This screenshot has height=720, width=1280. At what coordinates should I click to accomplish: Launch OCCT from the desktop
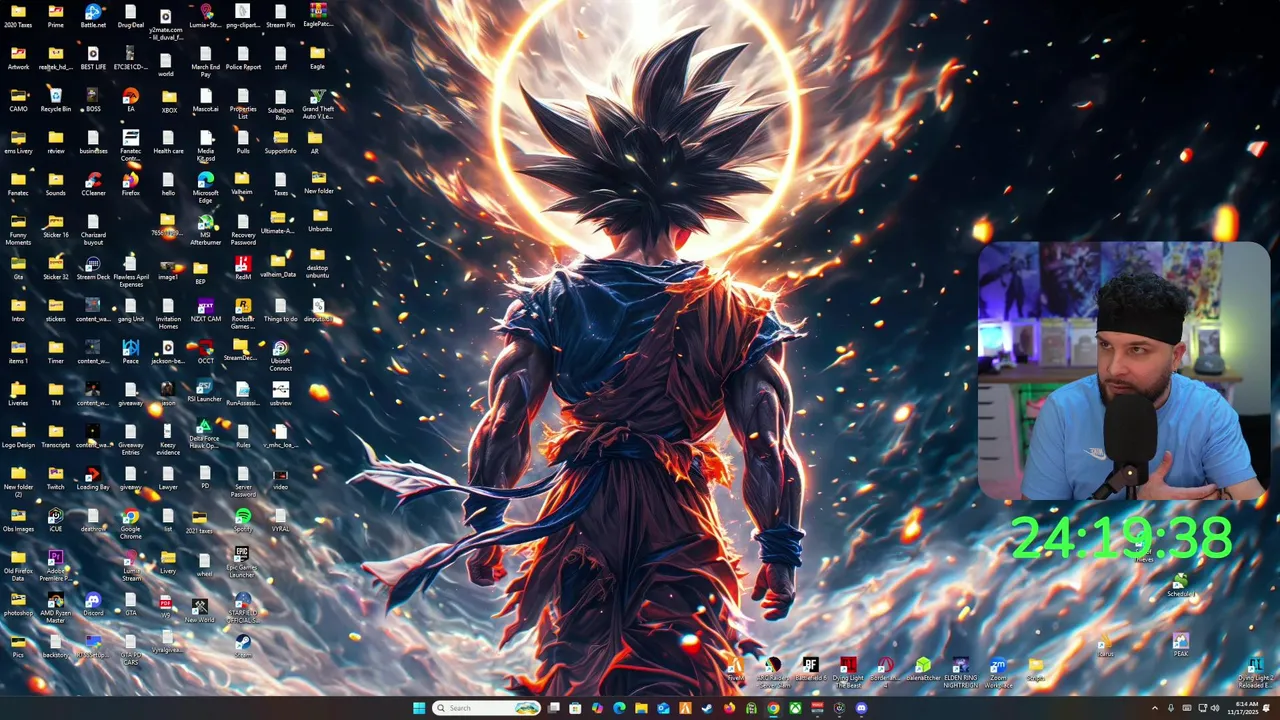[x=205, y=352]
